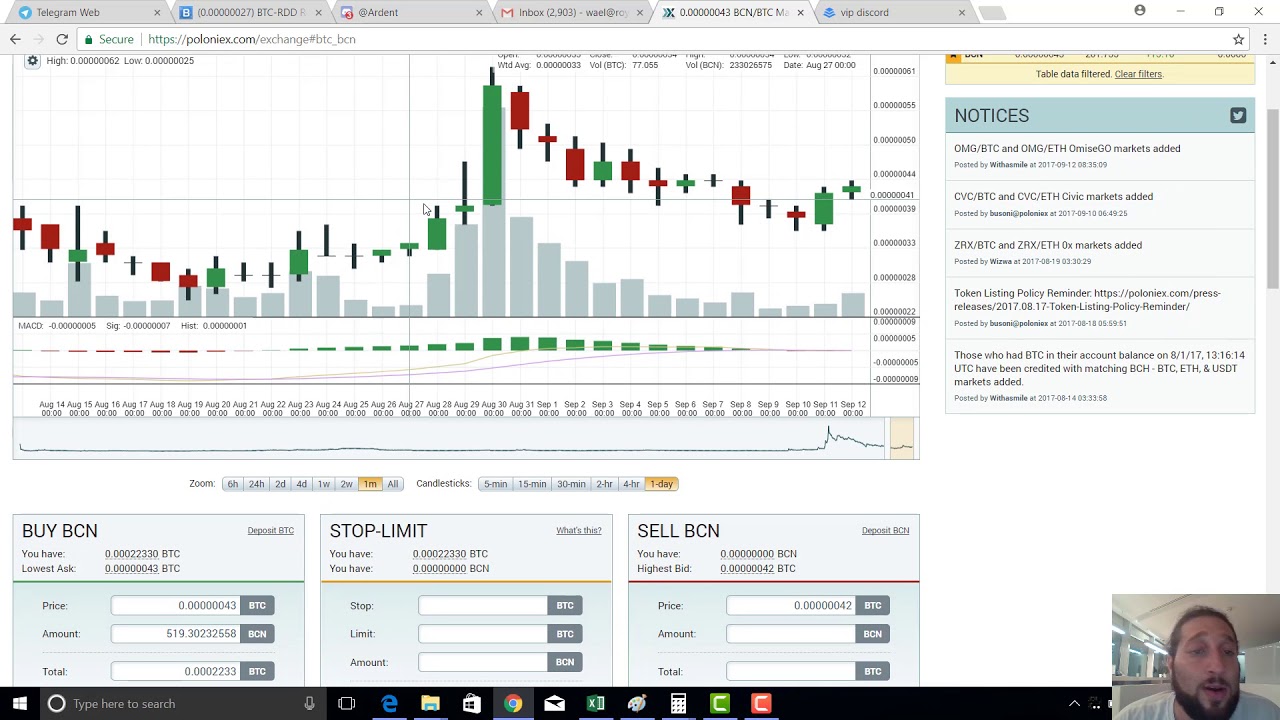This screenshot has width=1280, height=720.
Task: Click Buy BCN Price input field
Action: [x=176, y=606]
